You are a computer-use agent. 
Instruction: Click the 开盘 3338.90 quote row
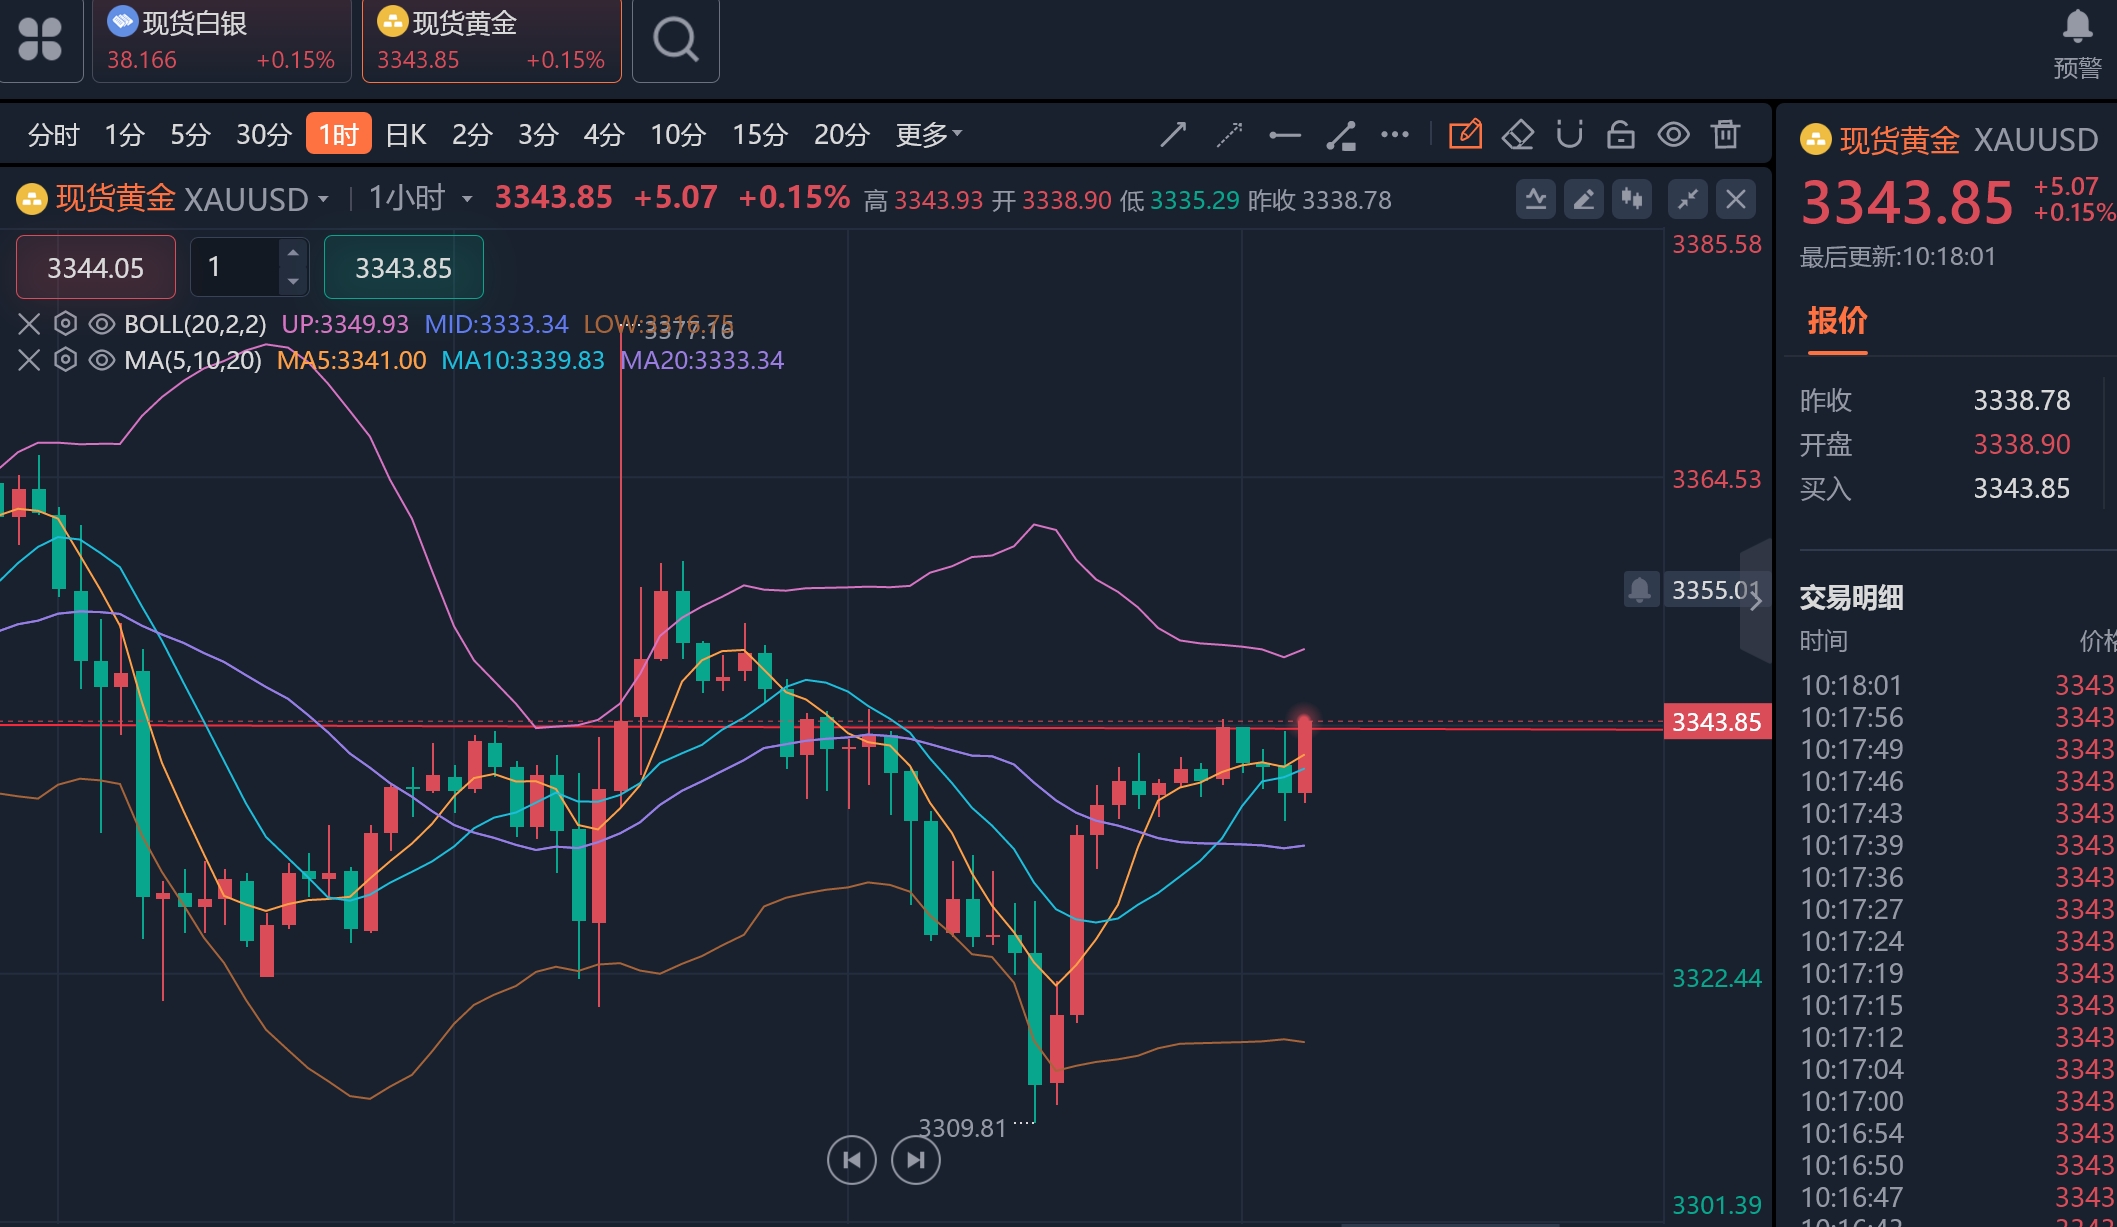(1935, 444)
